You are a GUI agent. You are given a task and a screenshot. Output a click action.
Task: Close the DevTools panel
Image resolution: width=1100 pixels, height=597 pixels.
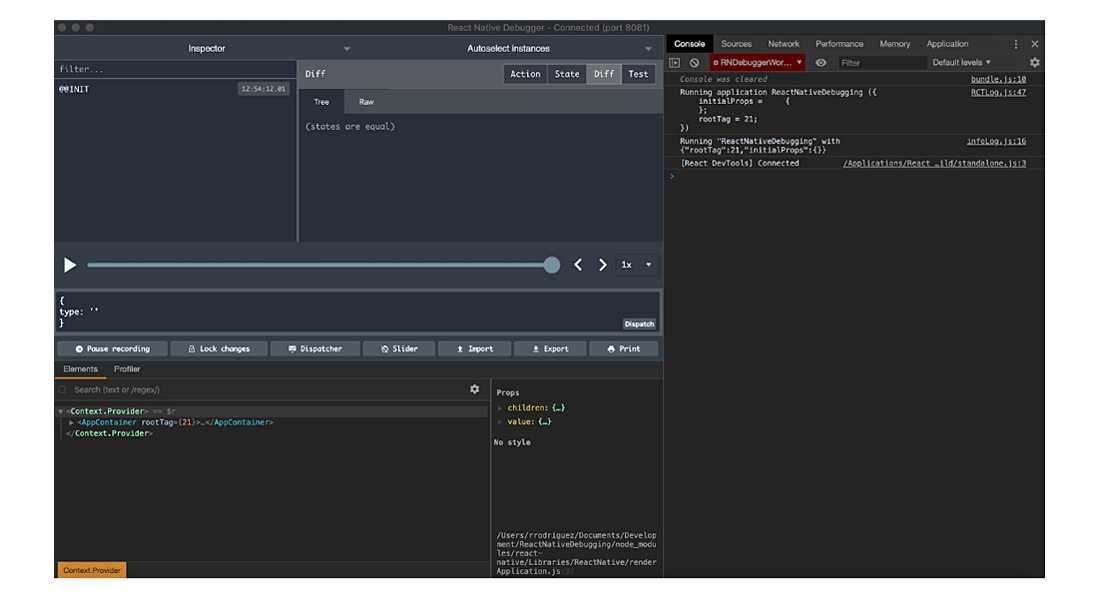(x=1034, y=43)
